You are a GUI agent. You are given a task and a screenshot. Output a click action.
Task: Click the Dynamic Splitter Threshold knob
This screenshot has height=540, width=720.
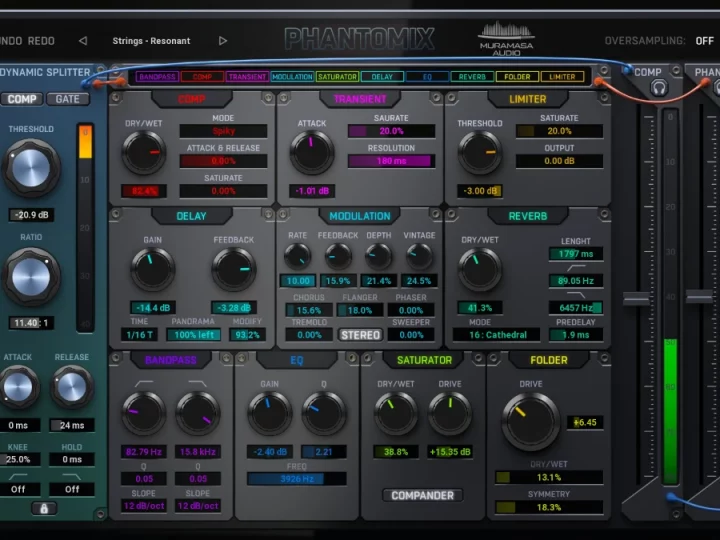[31, 168]
